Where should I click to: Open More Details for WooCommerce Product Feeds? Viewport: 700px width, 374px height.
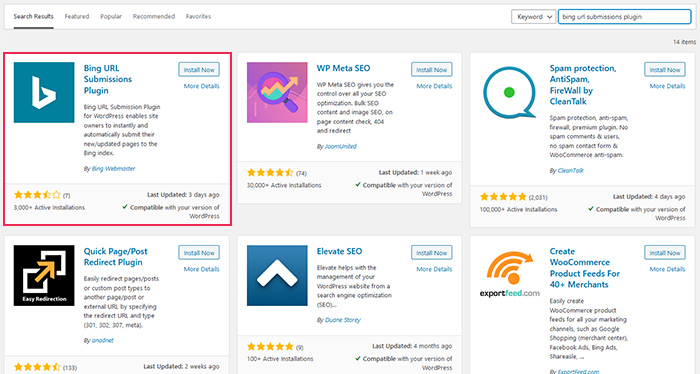(667, 269)
